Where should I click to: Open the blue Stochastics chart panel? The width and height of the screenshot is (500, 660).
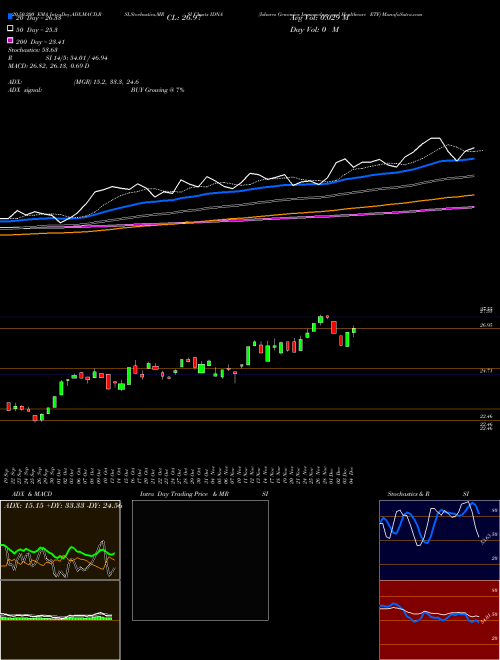[x=439, y=540]
